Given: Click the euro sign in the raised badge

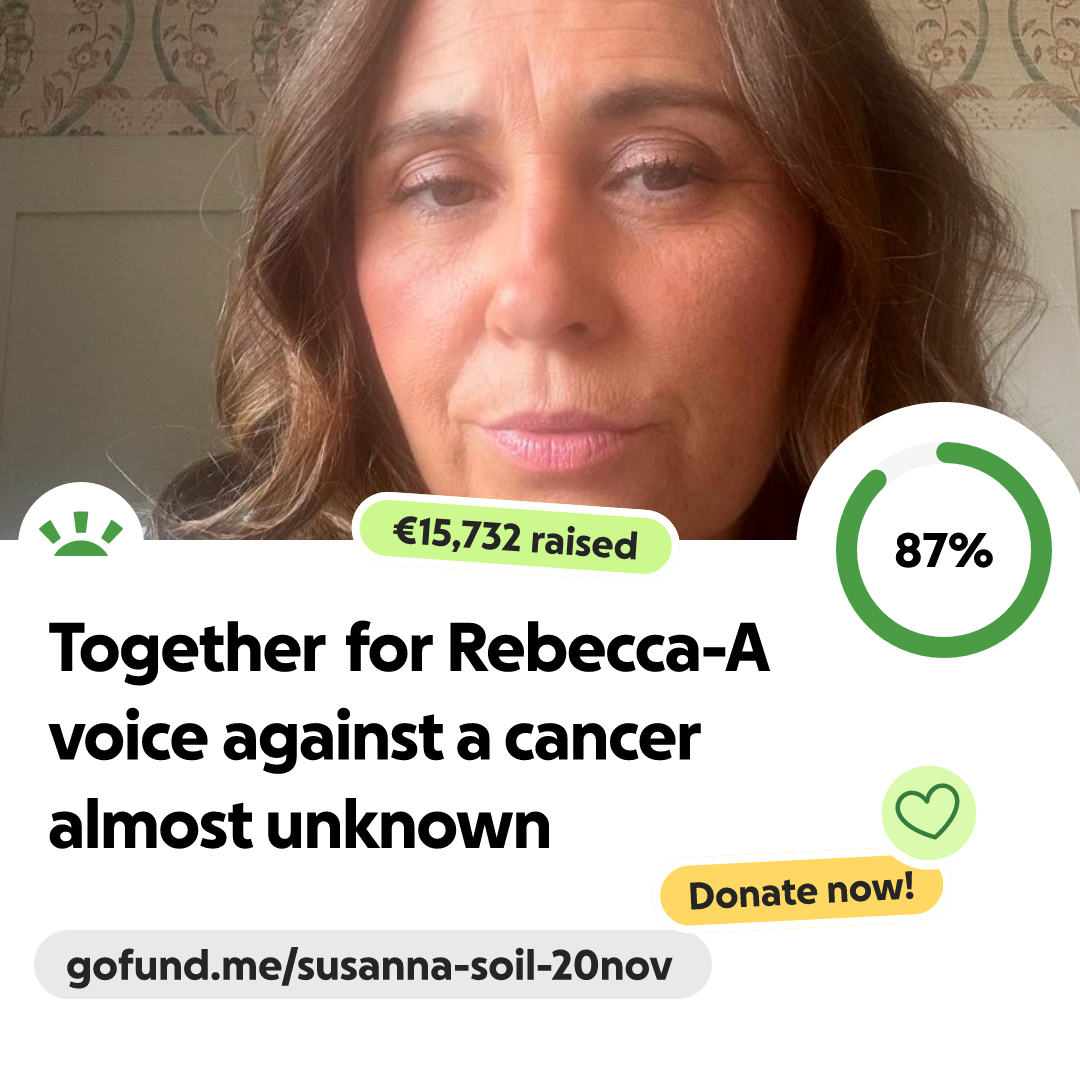Looking at the screenshot, I should (x=402, y=531).
